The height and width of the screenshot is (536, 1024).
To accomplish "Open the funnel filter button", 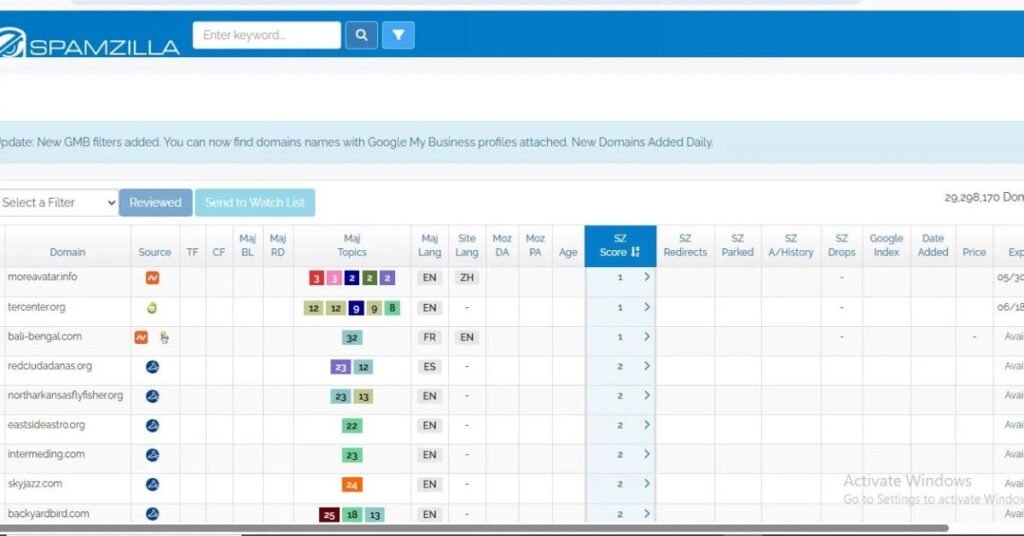I will point(398,35).
